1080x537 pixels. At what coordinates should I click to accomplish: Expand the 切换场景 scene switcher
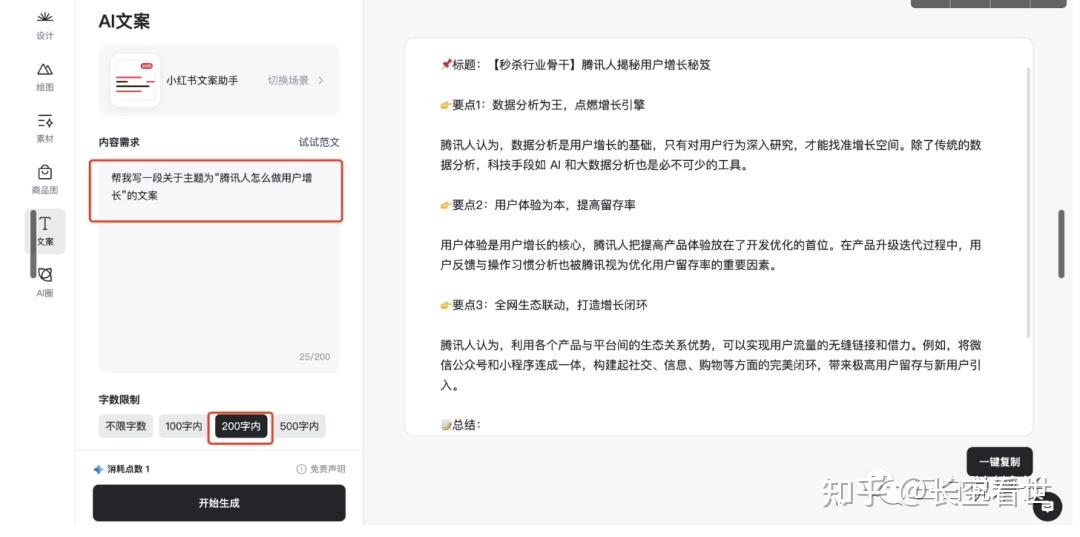click(x=295, y=80)
